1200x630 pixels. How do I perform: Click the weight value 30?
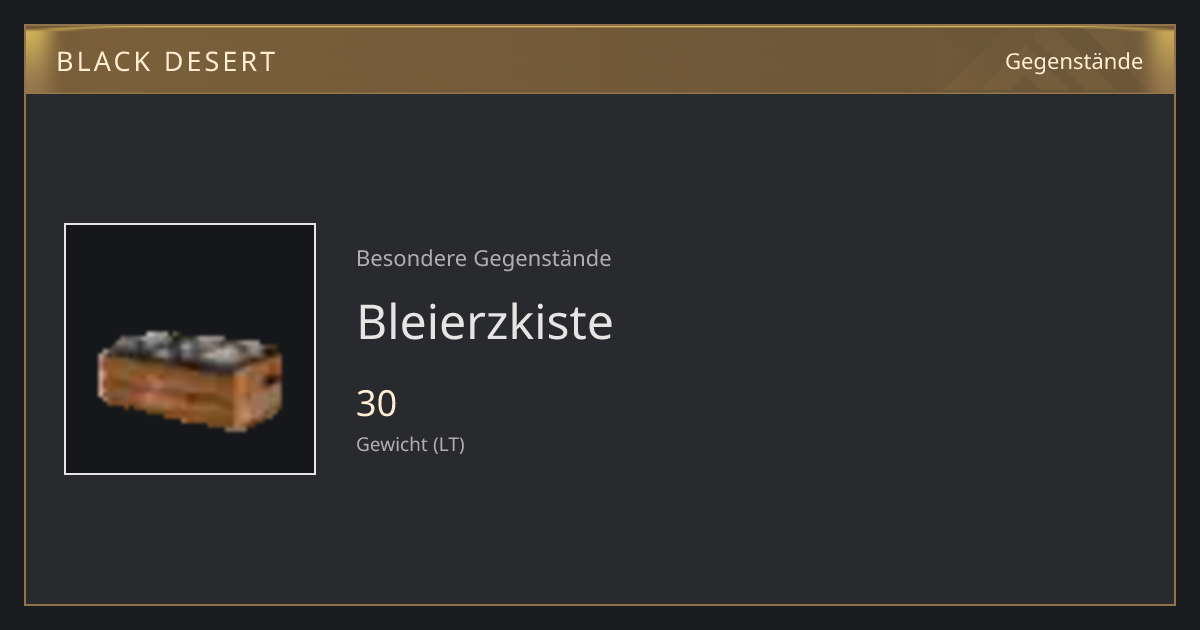click(x=376, y=403)
